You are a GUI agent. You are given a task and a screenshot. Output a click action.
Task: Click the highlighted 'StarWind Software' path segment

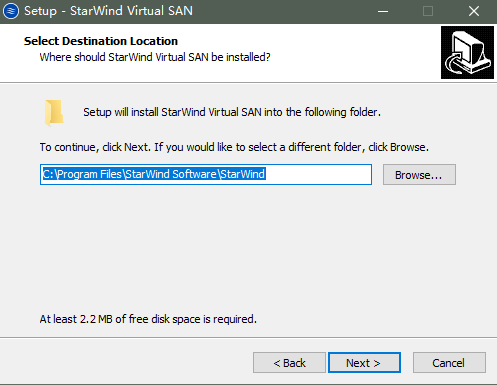(x=171, y=174)
